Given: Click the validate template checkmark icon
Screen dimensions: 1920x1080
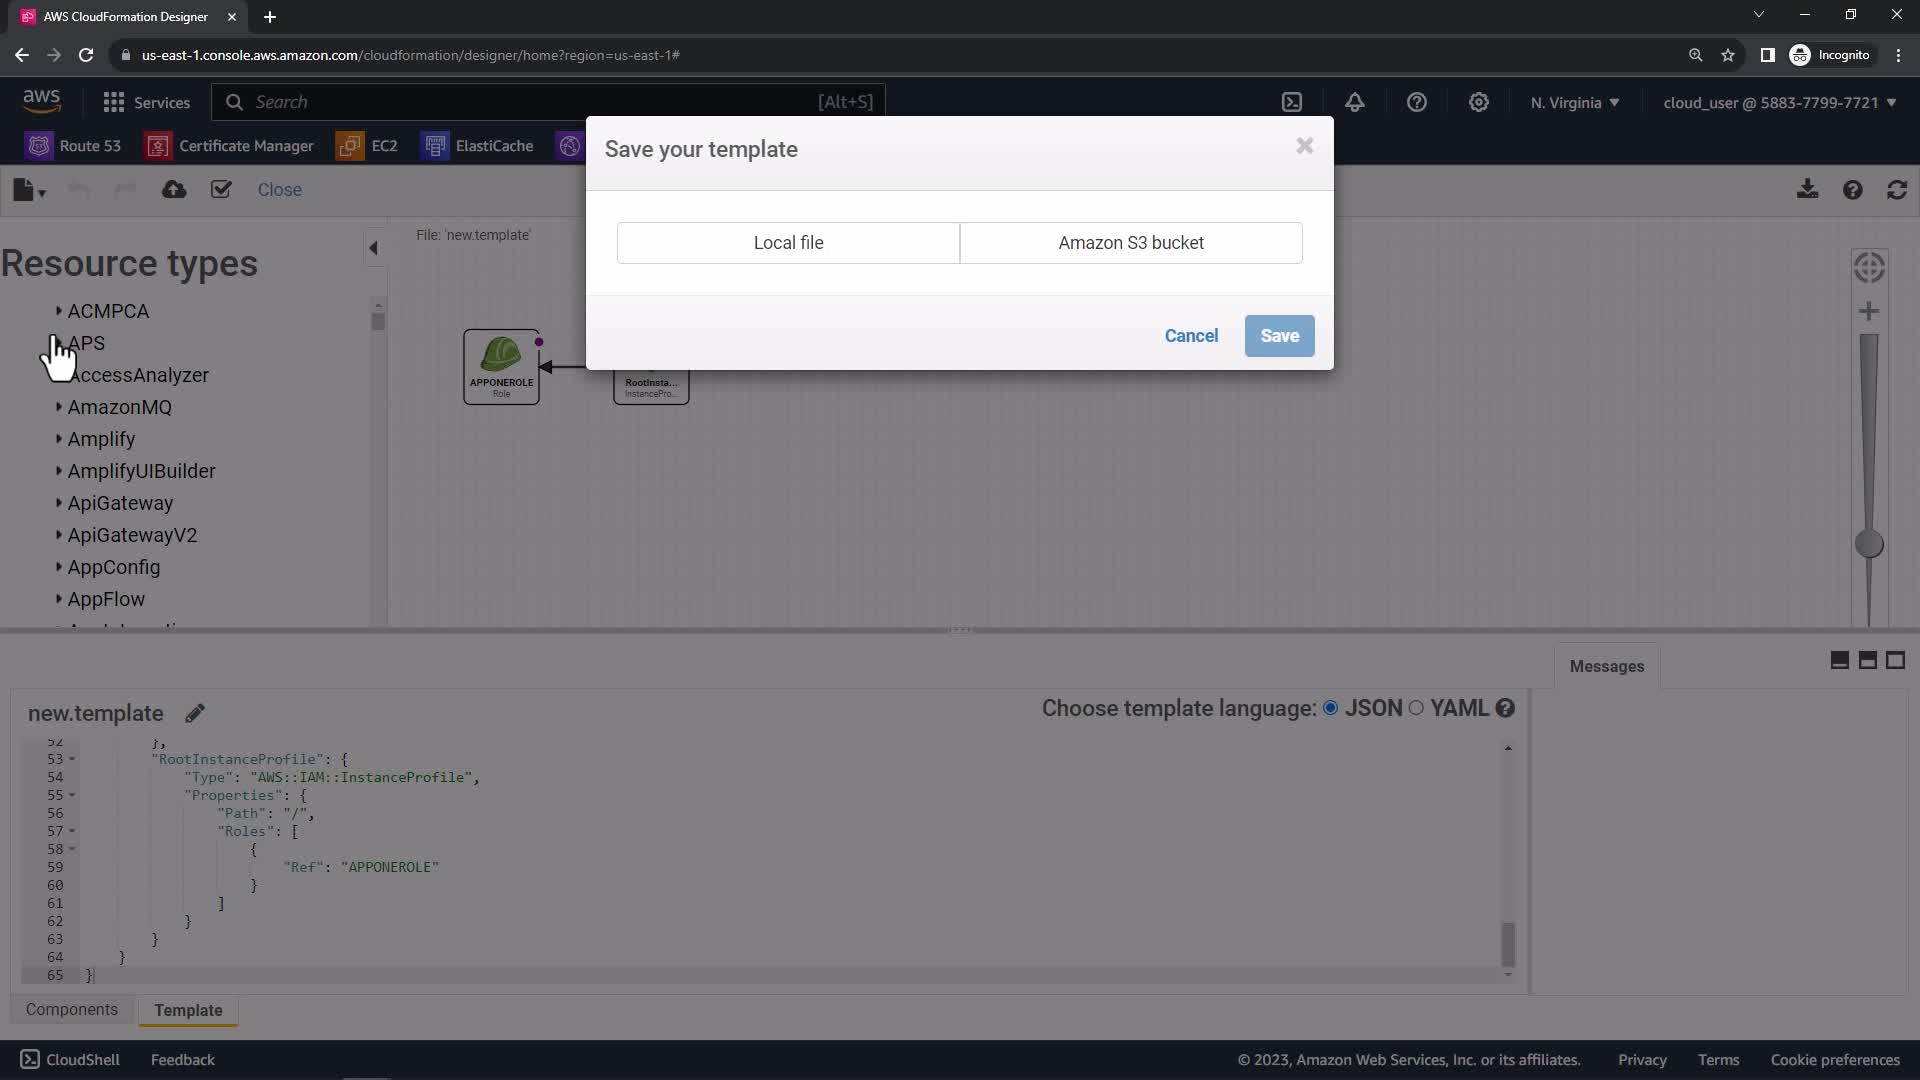Looking at the screenshot, I should [221, 189].
